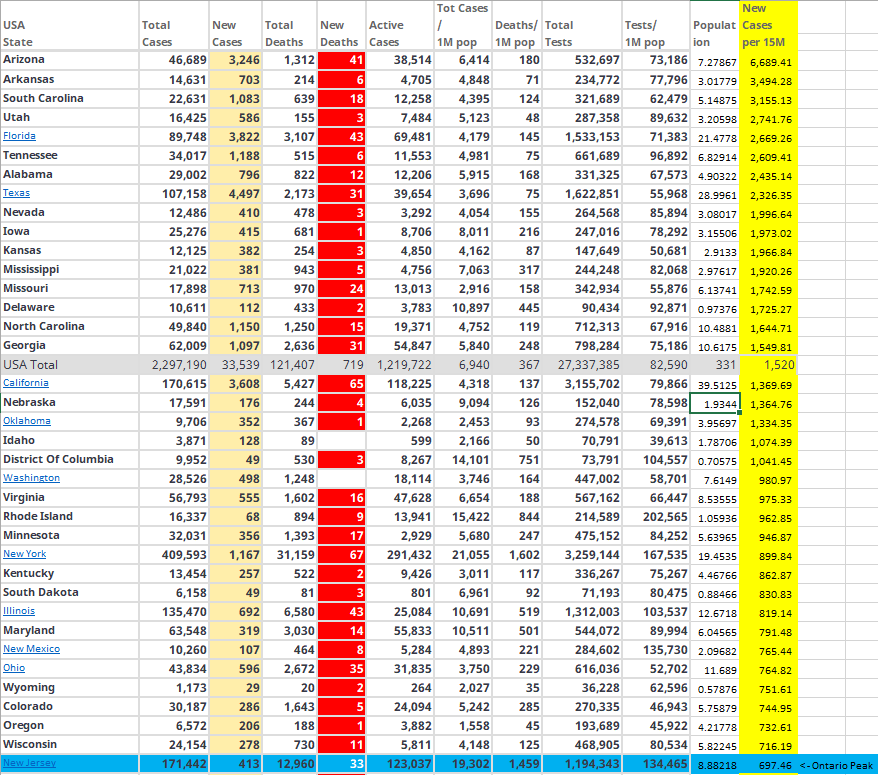Select Texas new cases 4,497
The image size is (878, 775).
coord(235,194)
